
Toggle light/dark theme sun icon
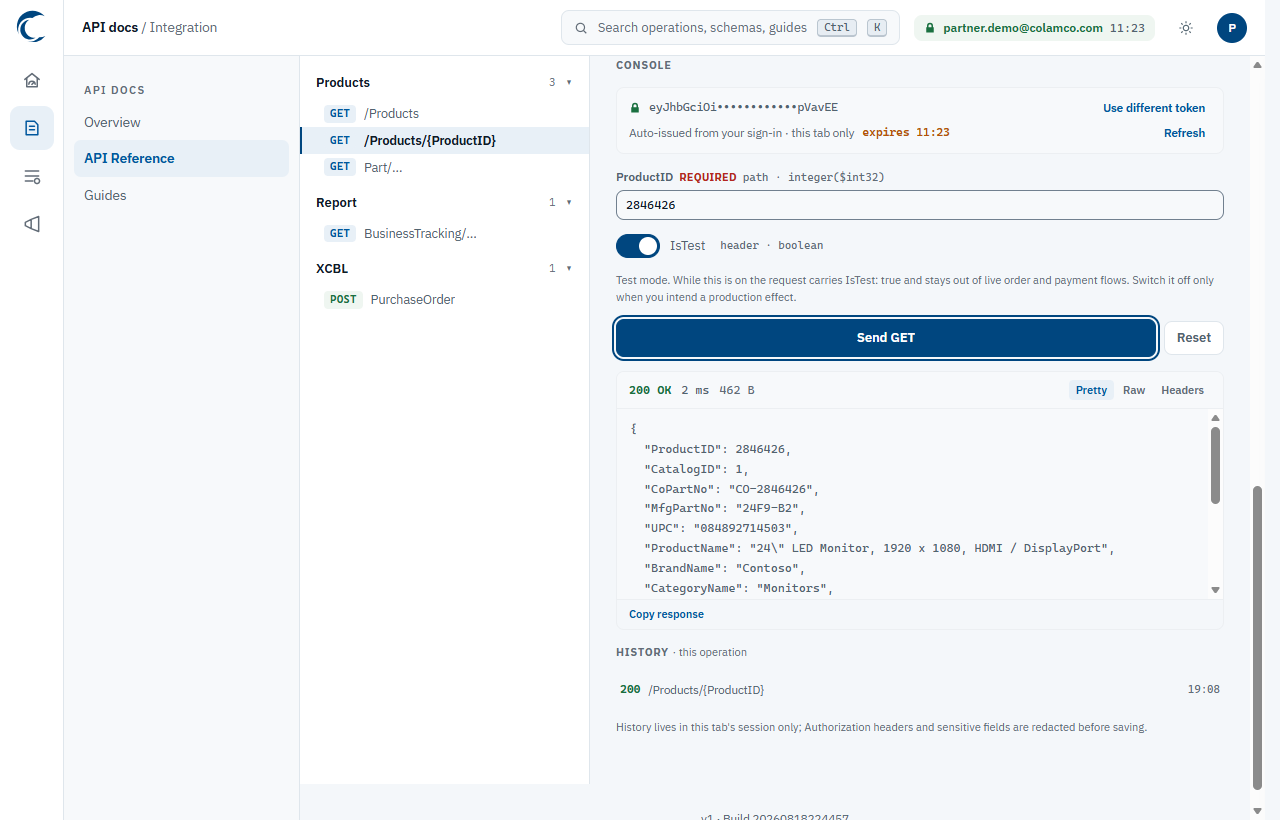point(1186,28)
